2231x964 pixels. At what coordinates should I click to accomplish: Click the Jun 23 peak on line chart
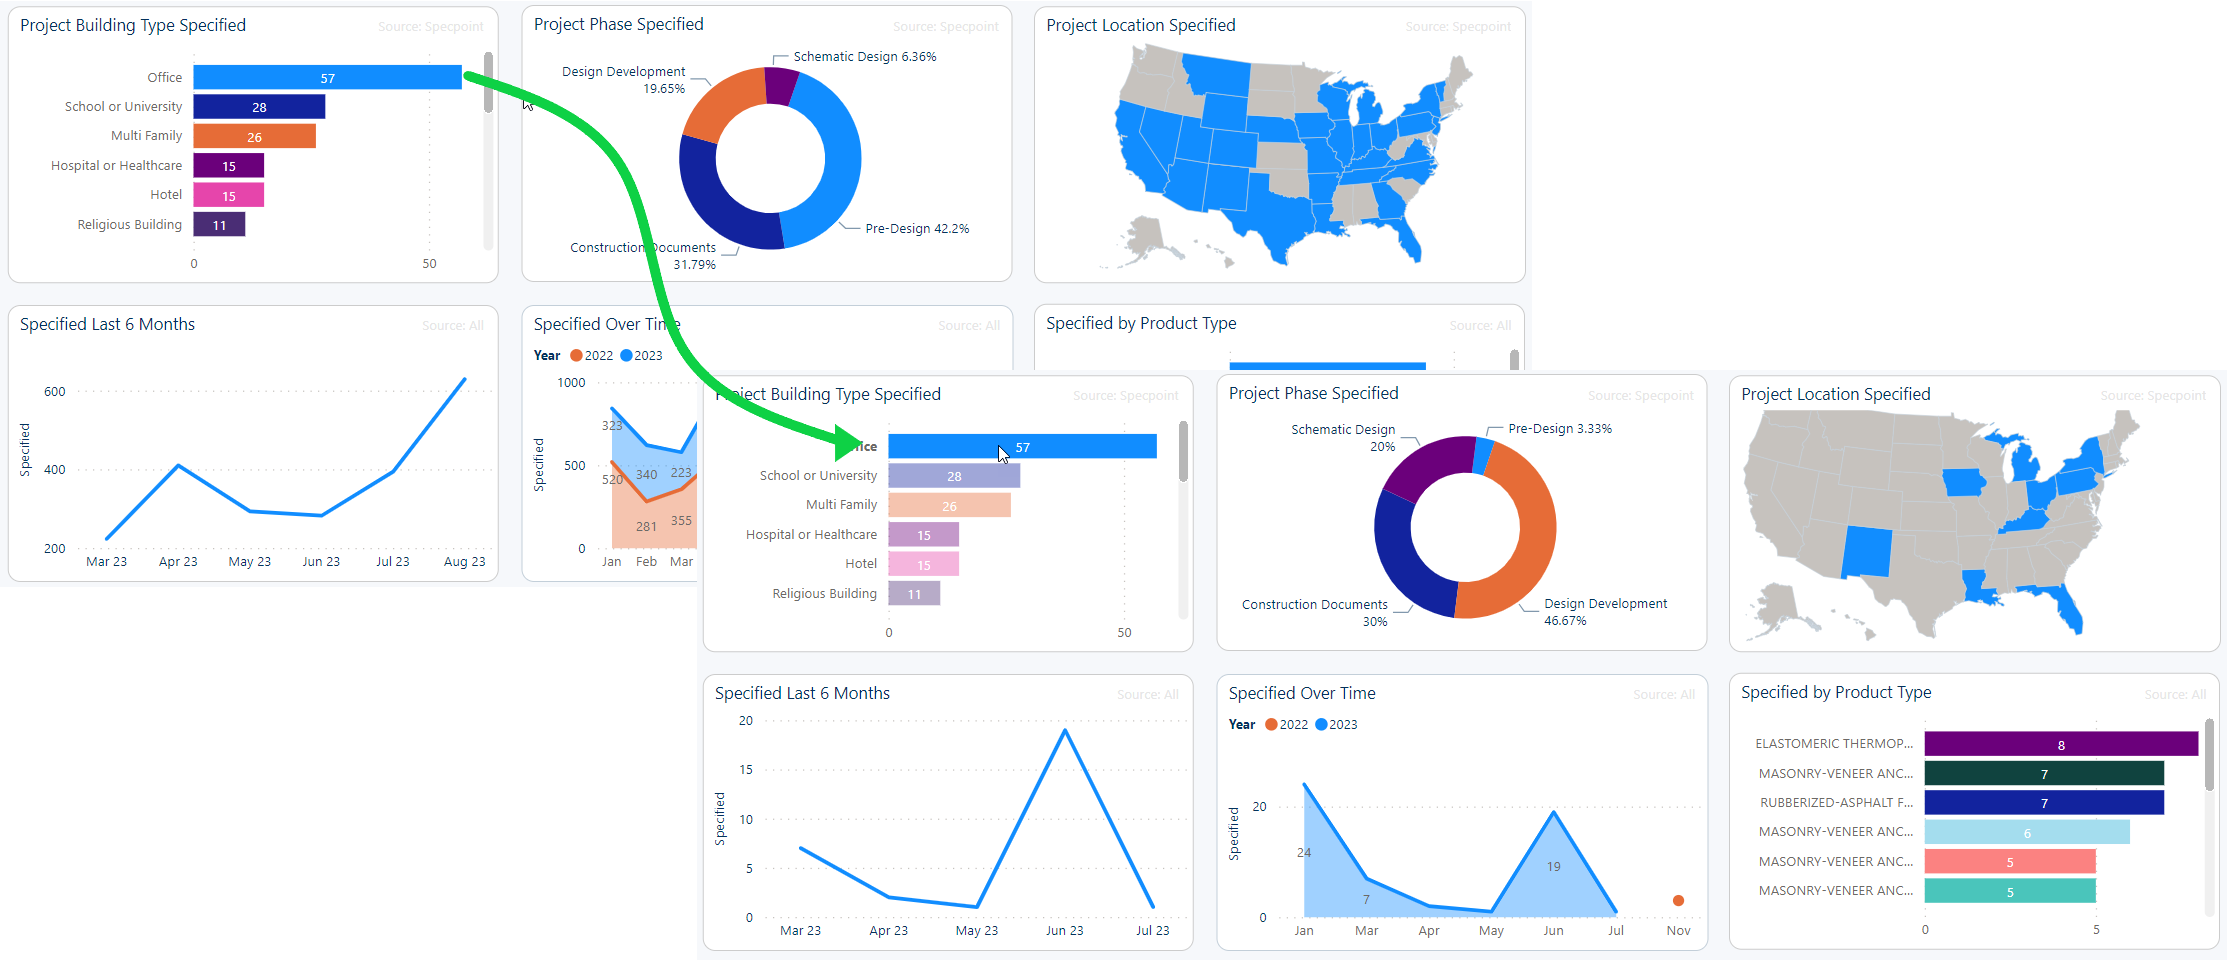click(1065, 731)
